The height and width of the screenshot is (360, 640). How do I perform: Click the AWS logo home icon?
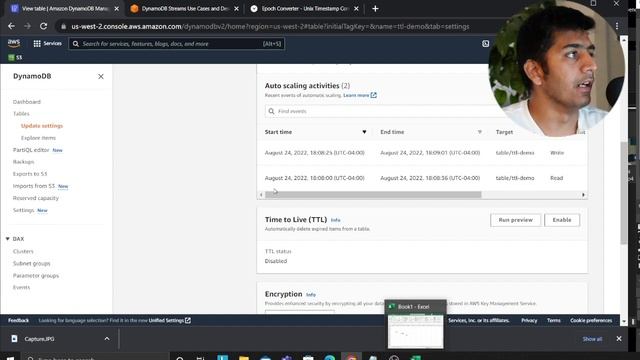(x=14, y=43)
